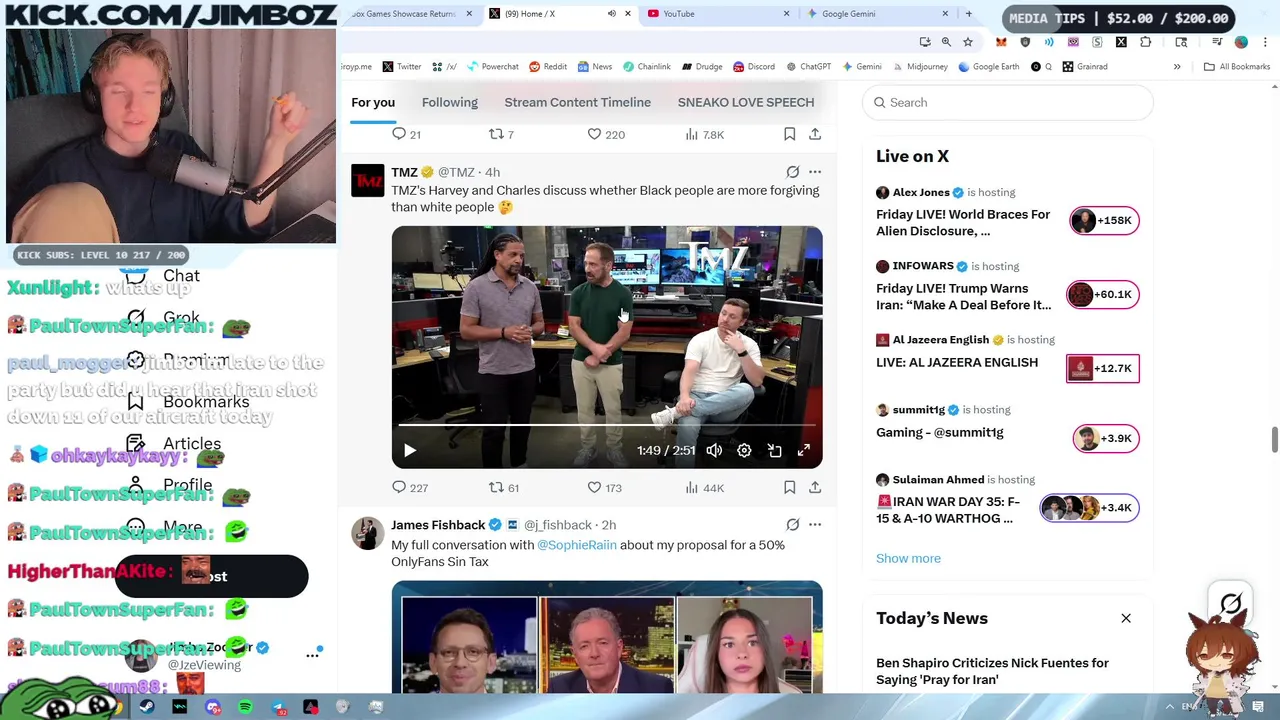Mute audio on the Home / X tab

pos(612,14)
